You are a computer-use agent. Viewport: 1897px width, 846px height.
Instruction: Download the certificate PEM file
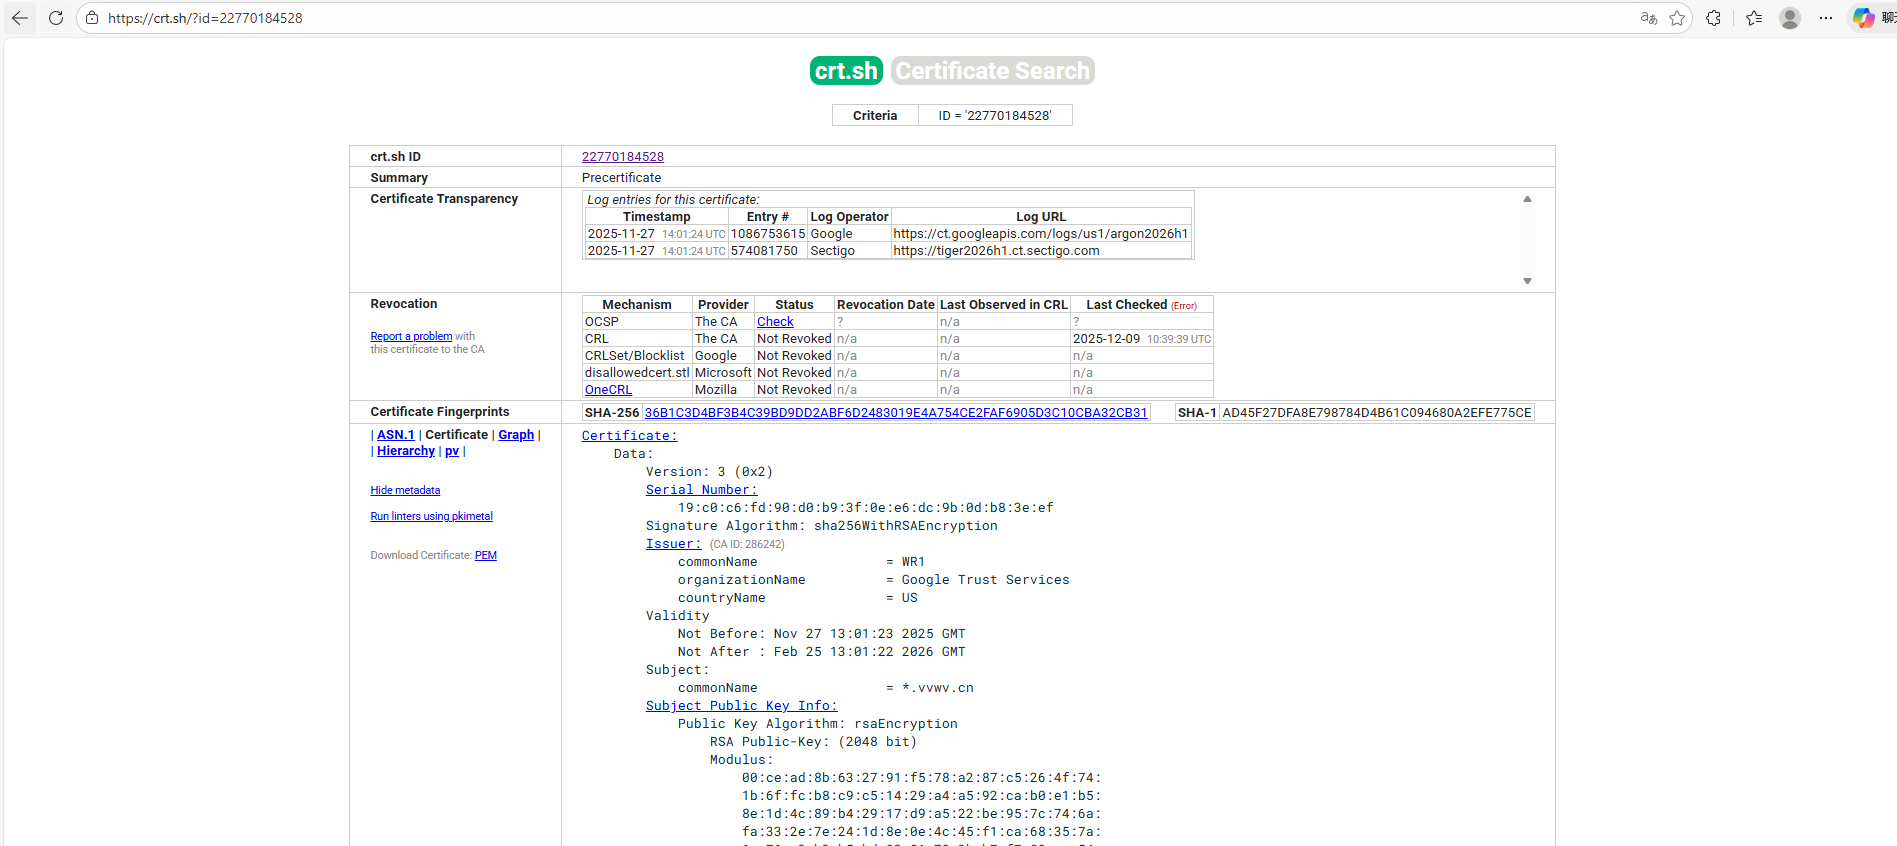[486, 555]
